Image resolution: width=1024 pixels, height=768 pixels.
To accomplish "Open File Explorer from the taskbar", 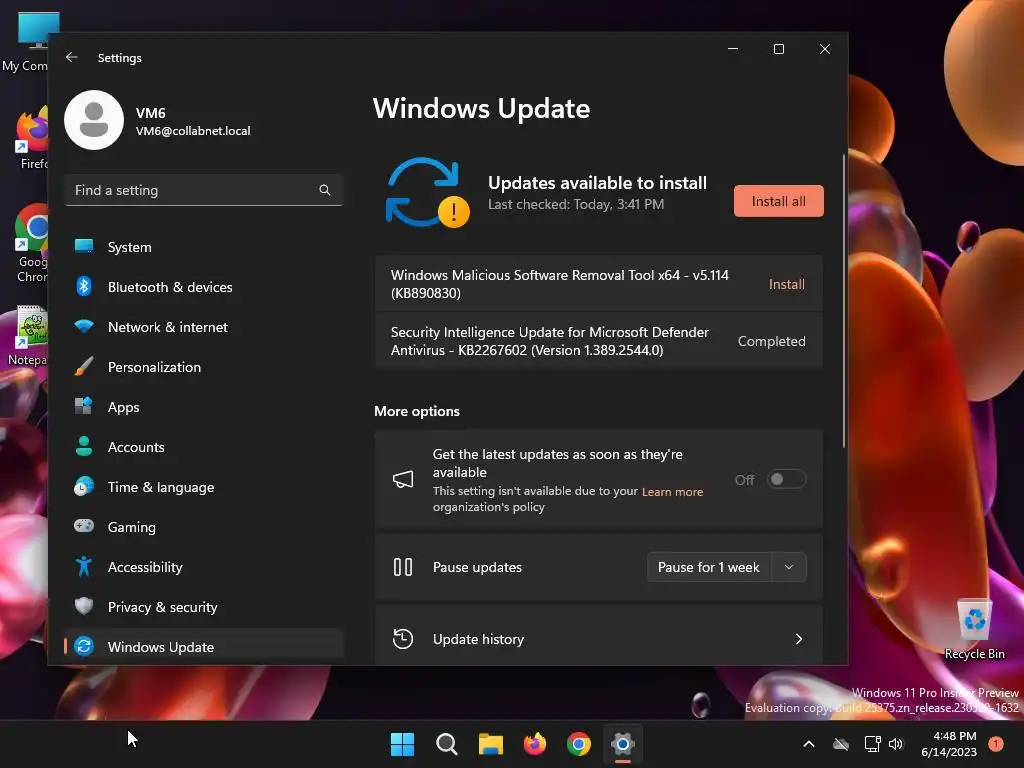I will point(490,744).
